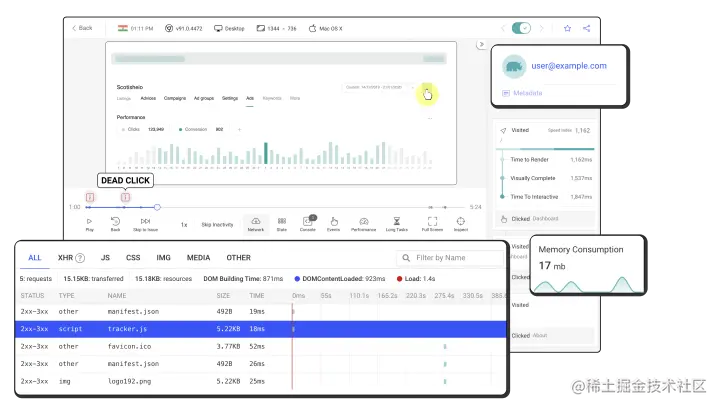Select the OTHER network filter tab
Screen dimensions: 720x408
coord(238,258)
